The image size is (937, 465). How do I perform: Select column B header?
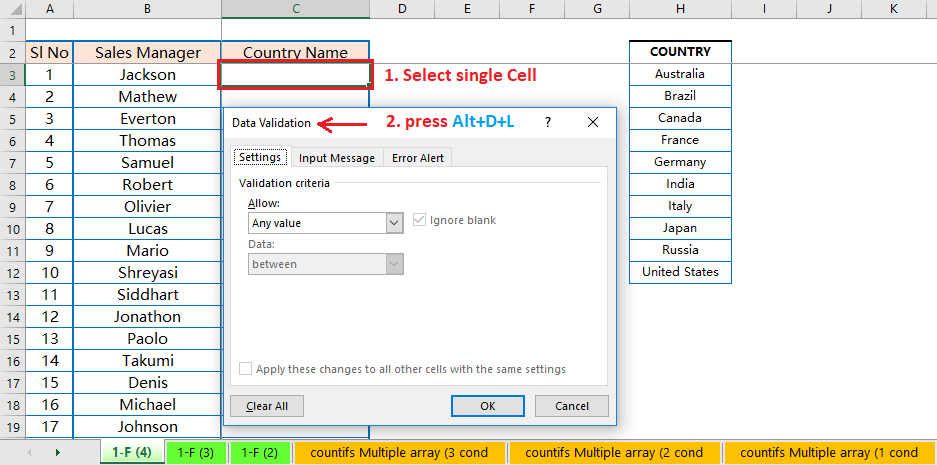click(x=147, y=9)
